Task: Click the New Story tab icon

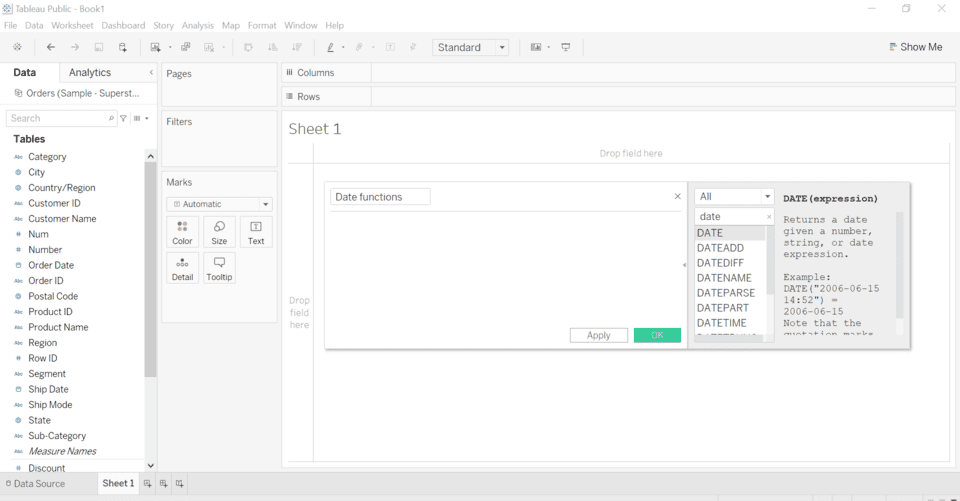Action: click(x=179, y=483)
